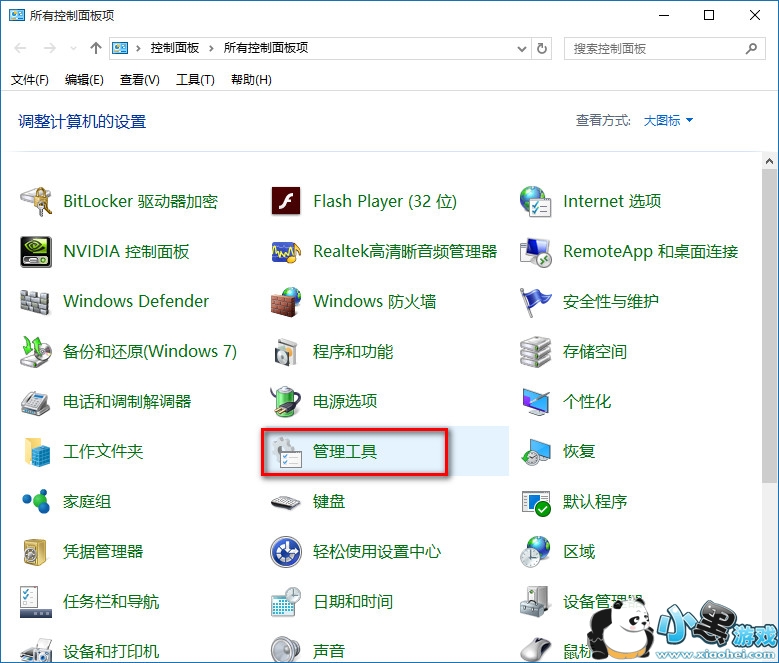Click the 家庭组 label
Image resolution: width=779 pixels, height=663 pixels.
(87, 502)
